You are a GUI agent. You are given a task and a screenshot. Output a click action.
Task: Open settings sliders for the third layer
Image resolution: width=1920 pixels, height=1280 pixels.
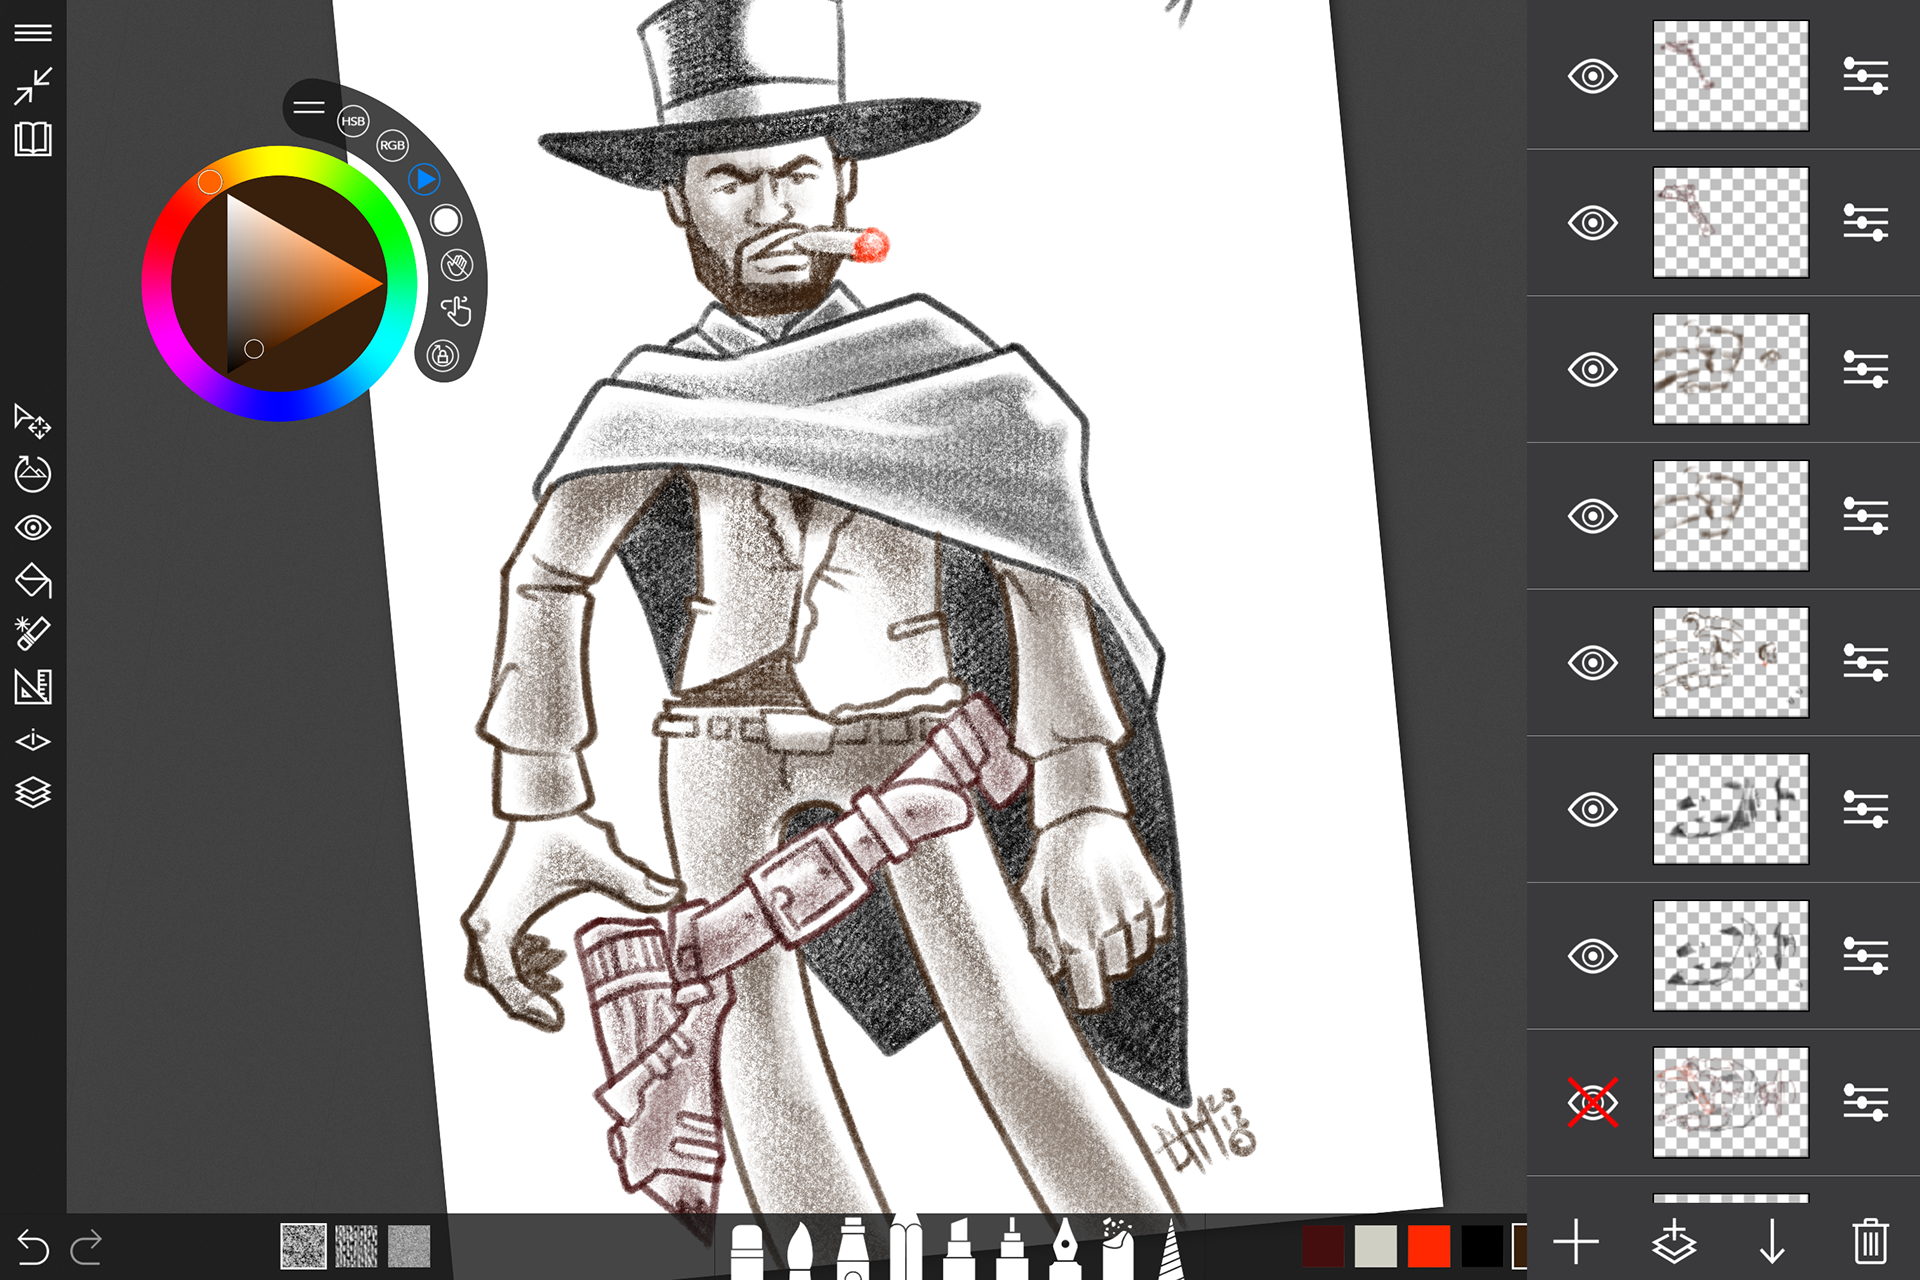[x=1866, y=369]
